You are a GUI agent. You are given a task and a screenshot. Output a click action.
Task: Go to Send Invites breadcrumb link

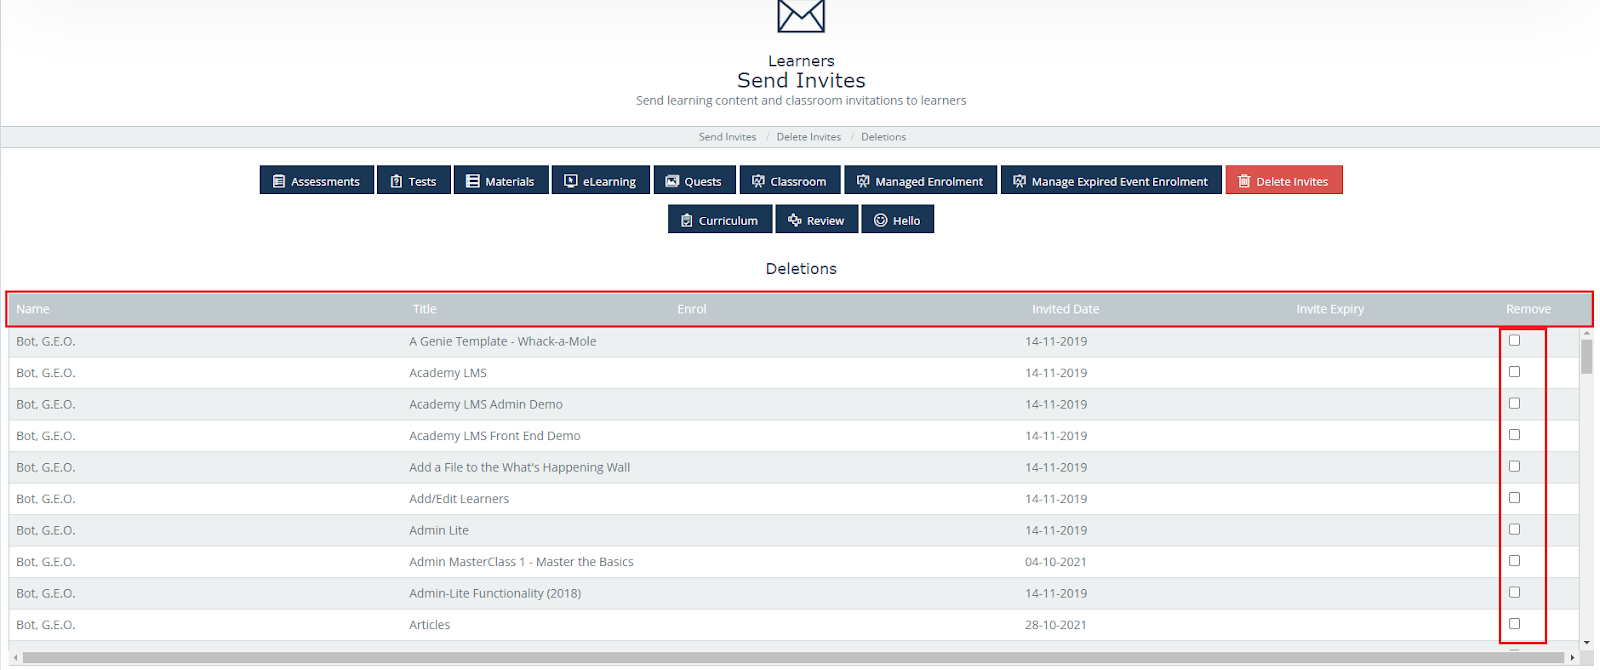click(x=727, y=137)
